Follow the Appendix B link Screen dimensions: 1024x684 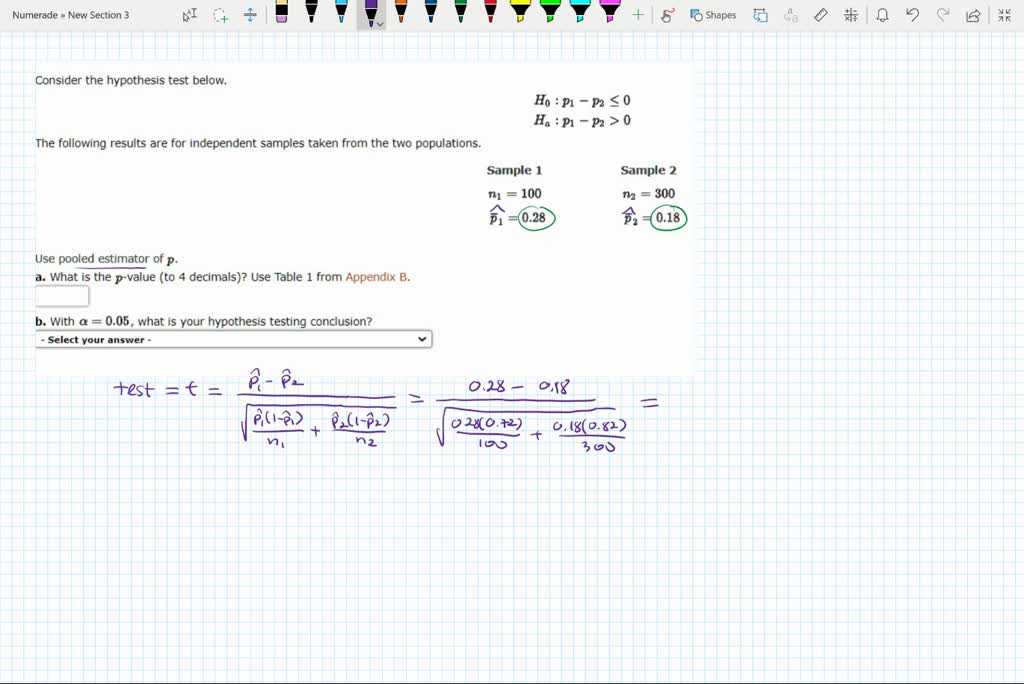pyautogui.click(x=377, y=277)
